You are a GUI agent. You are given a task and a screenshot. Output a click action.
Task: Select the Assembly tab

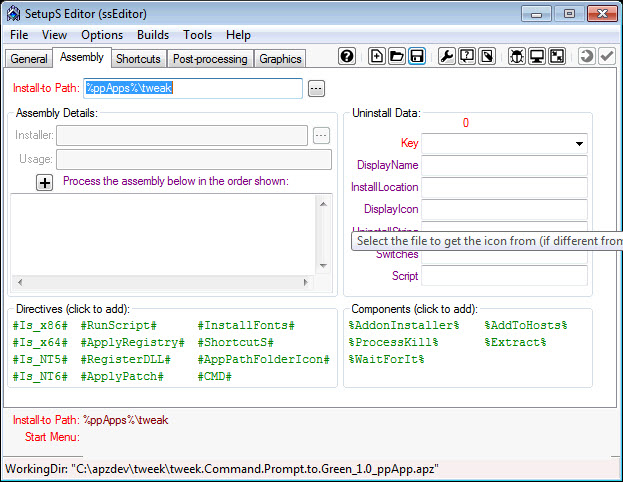point(82,57)
